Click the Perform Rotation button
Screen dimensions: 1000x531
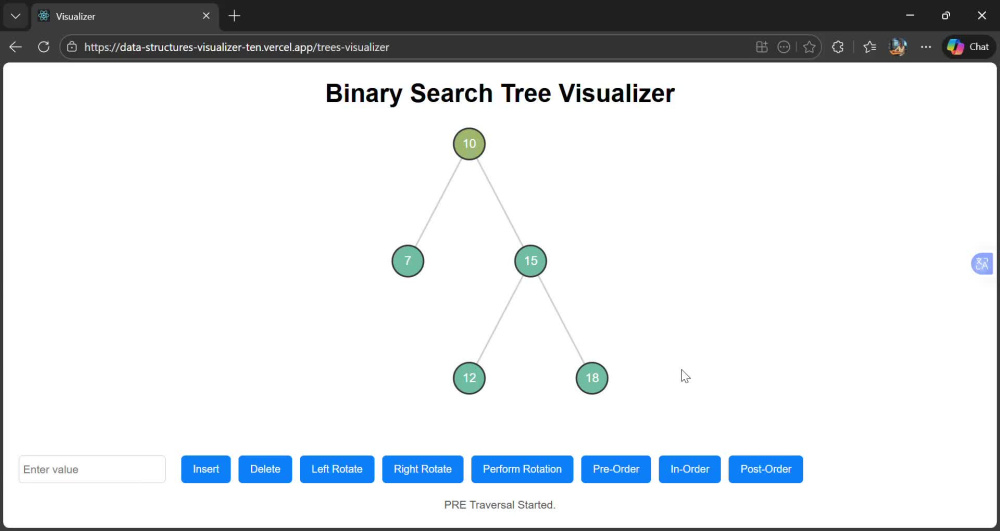522,469
